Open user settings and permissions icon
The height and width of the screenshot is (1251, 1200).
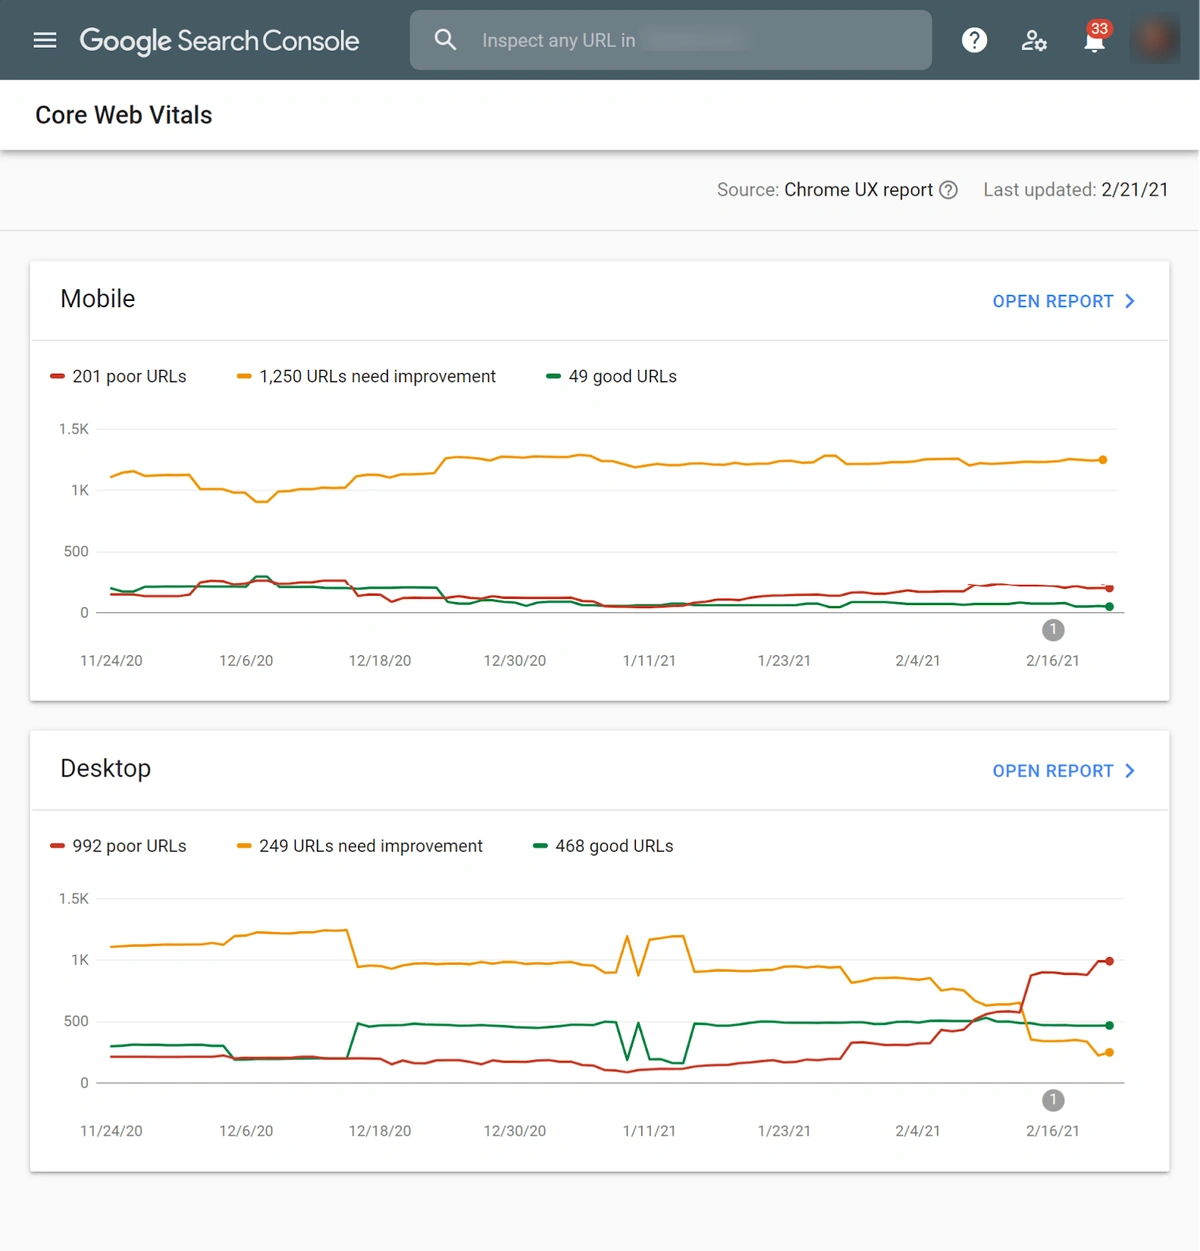[x=1034, y=40]
